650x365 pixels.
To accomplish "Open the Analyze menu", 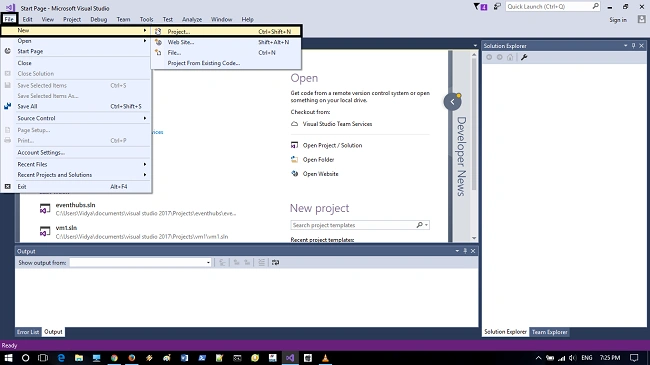I will tap(192, 19).
